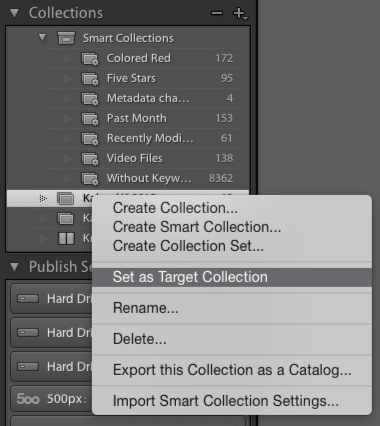Click the Without Keyw… smart collection icon
This screenshot has width=380, height=426.
coord(90,179)
